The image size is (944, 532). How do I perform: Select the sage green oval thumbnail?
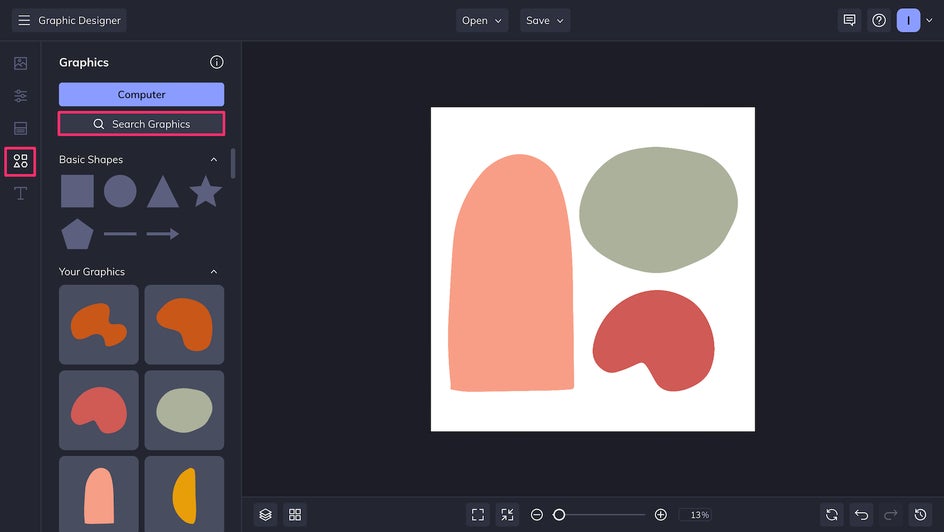(x=184, y=410)
